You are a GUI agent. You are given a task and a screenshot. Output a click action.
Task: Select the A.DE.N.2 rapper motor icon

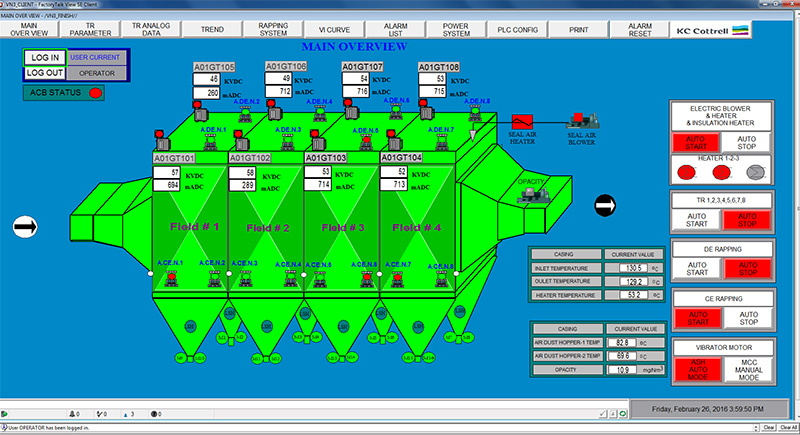245,113
